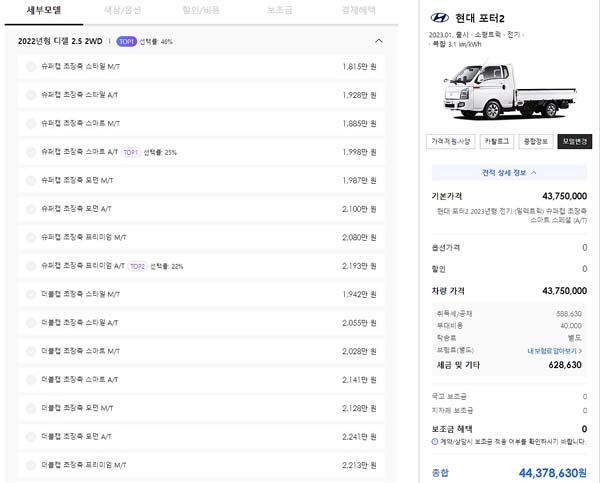This screenshot has height=483, width=600.
Task: Click the info icon beside 계약/상담시 notice
Action: (x=435, y=442)
